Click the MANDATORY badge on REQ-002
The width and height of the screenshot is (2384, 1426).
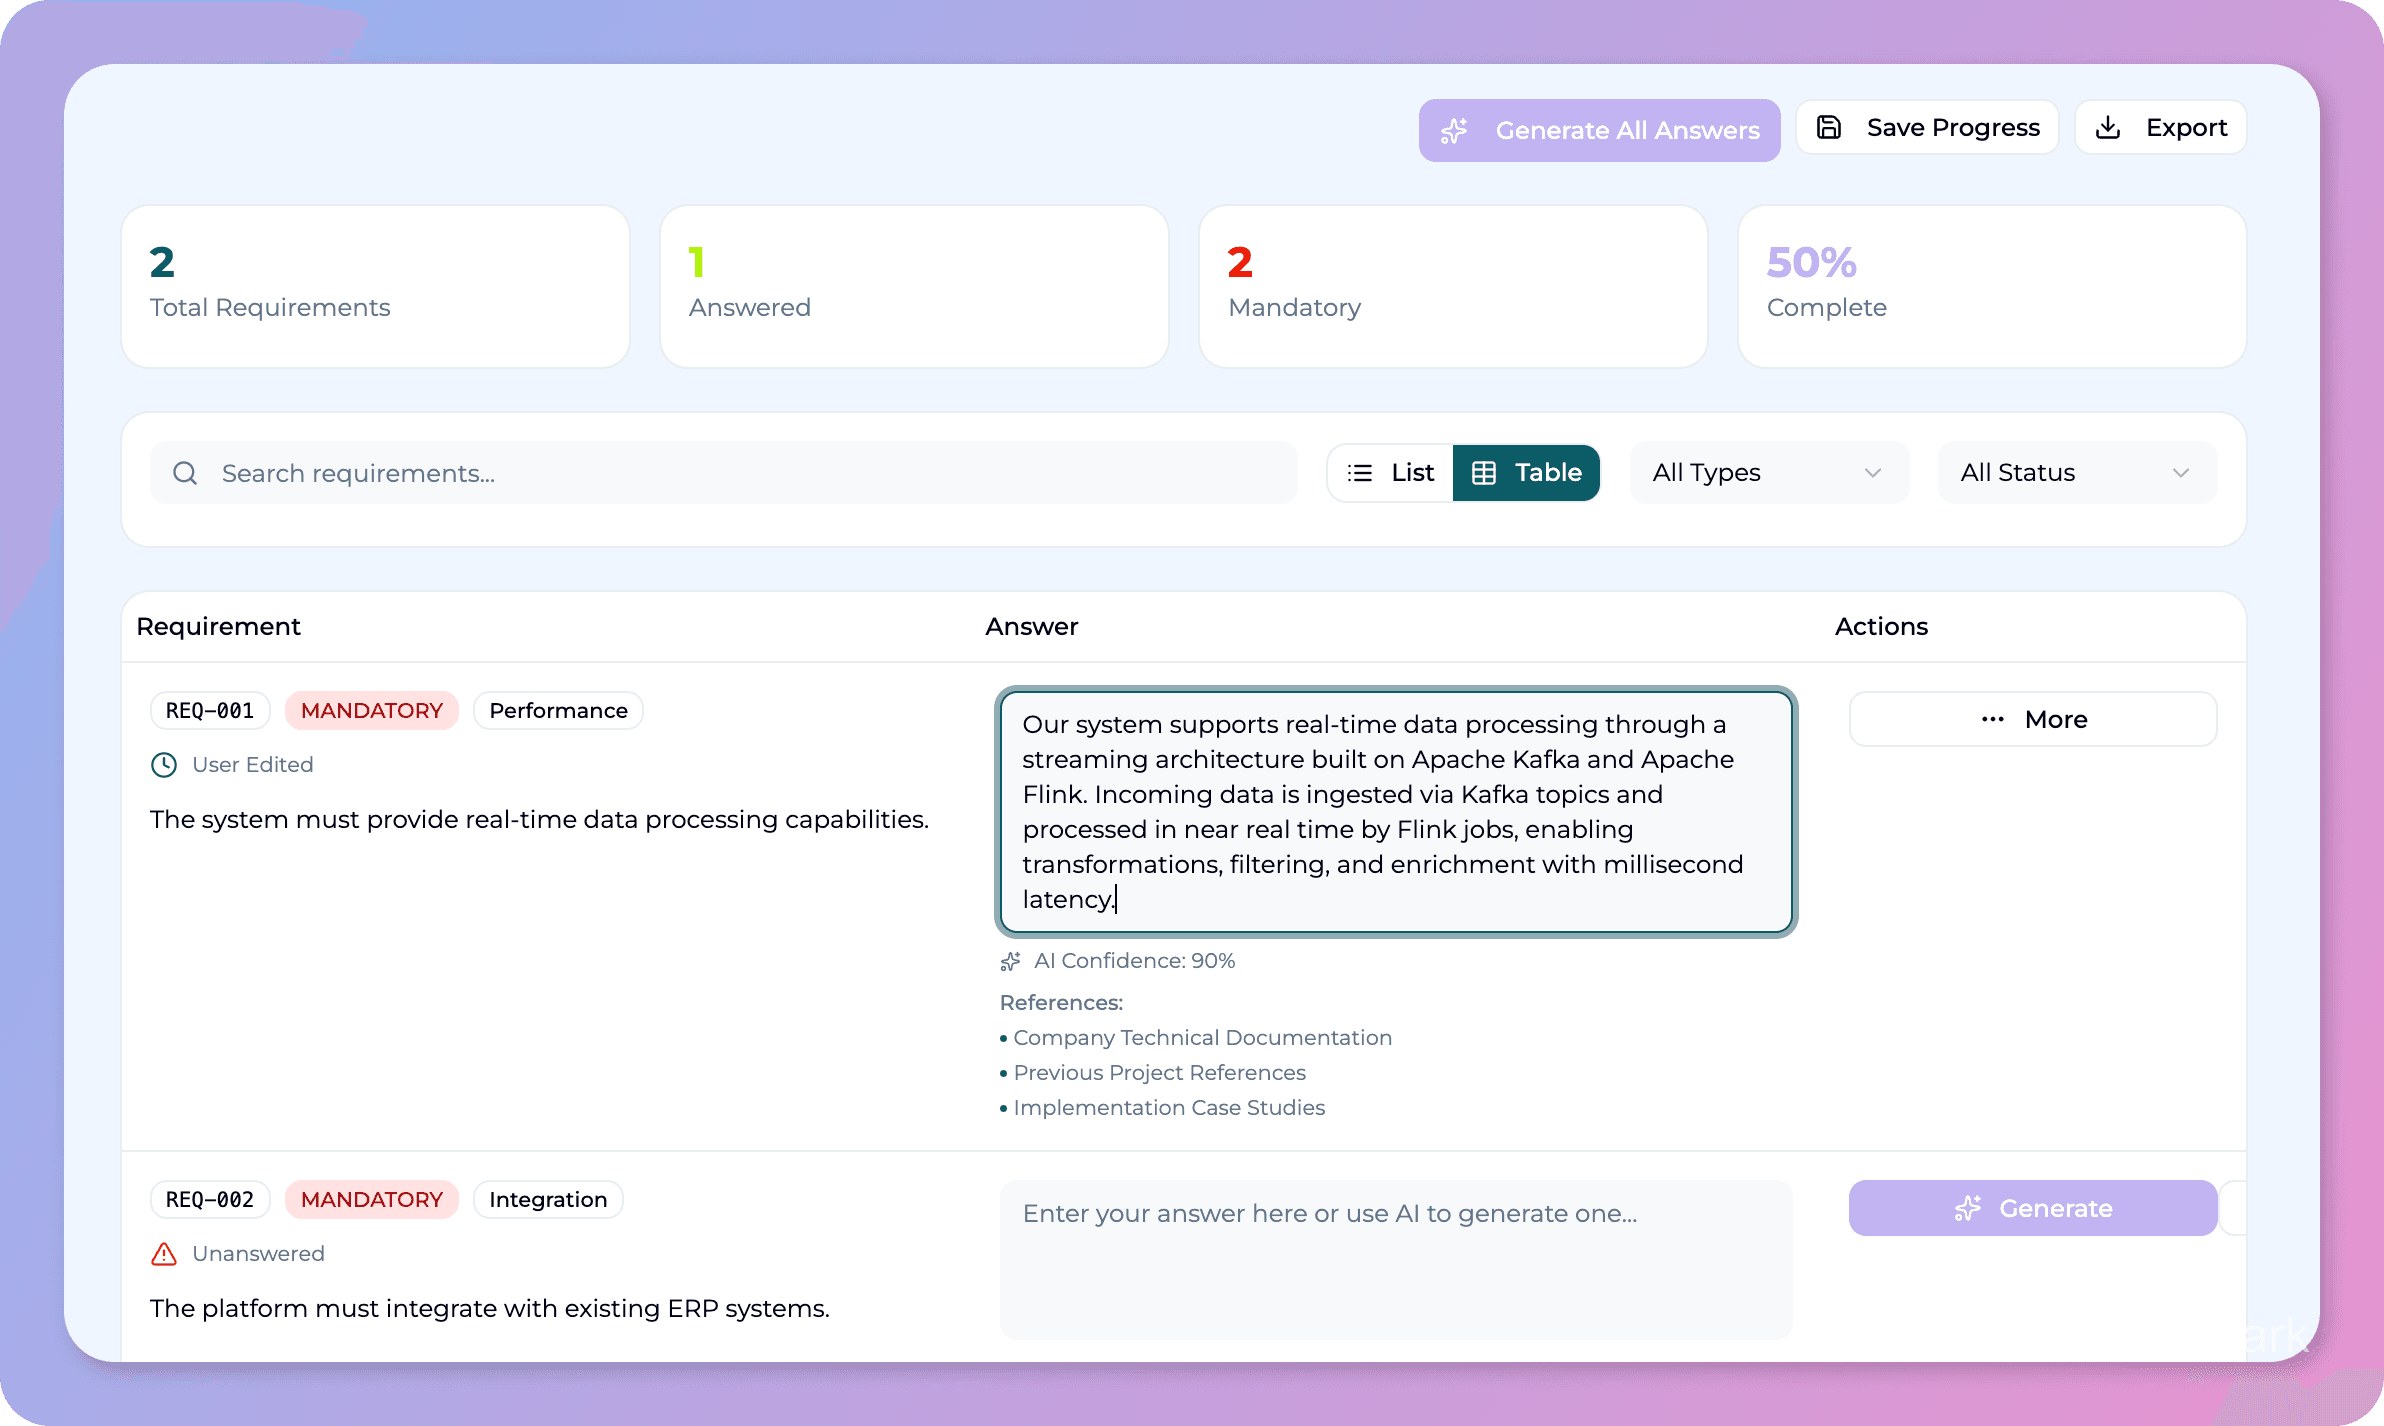pyautogui.click(x=371, y=1200)
